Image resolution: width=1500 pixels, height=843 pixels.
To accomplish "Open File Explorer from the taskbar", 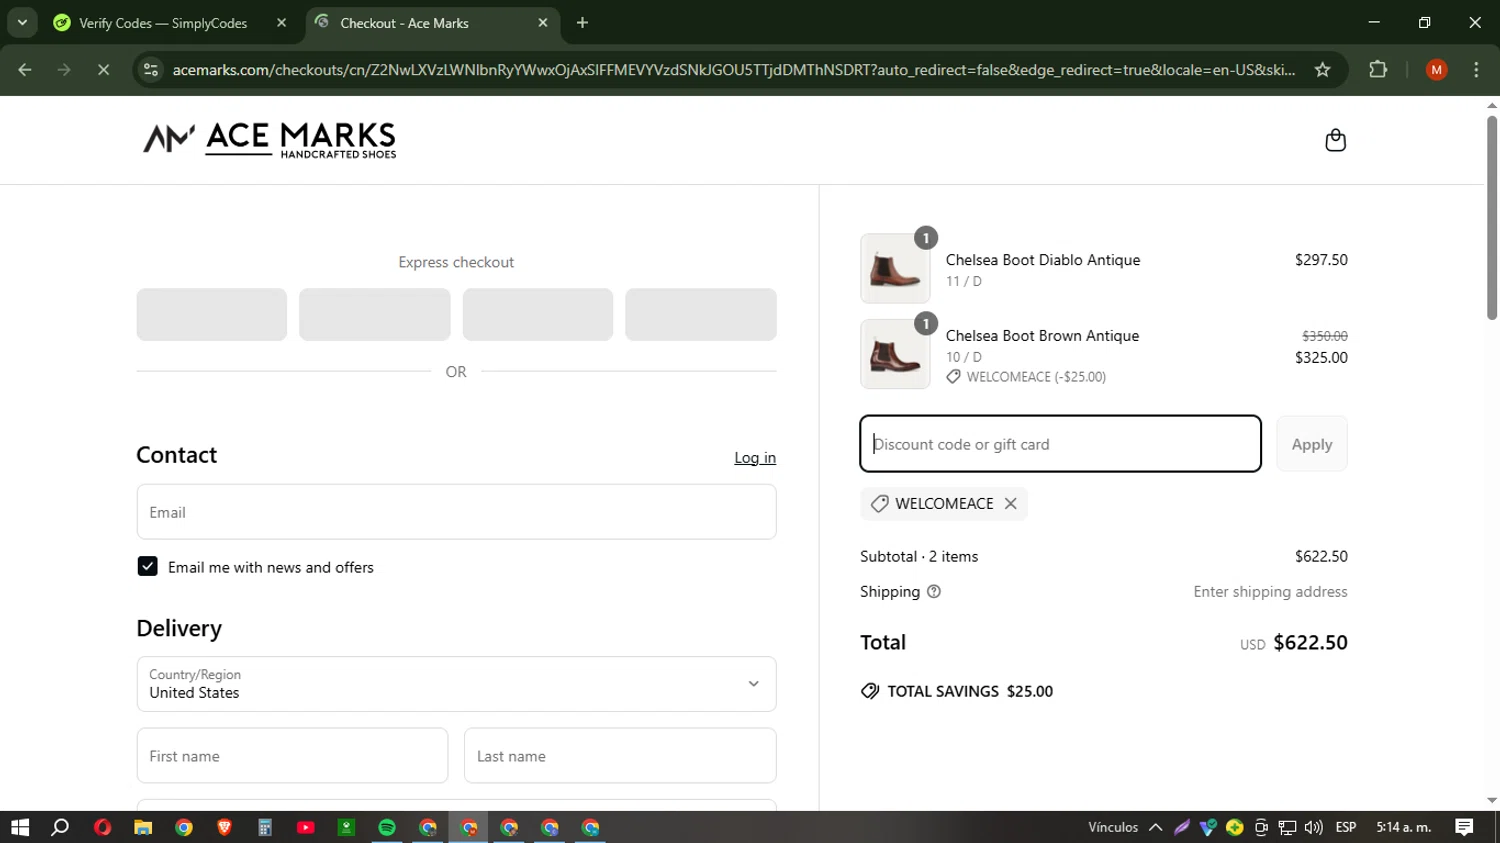I will coord(143,827).
